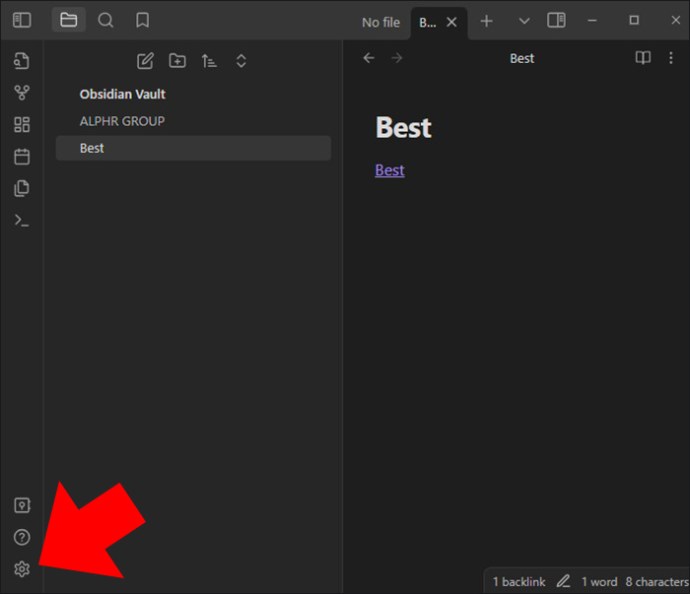Open settings gear icon
This screenshot has width=690, height=594.
[x=22, y=569]
